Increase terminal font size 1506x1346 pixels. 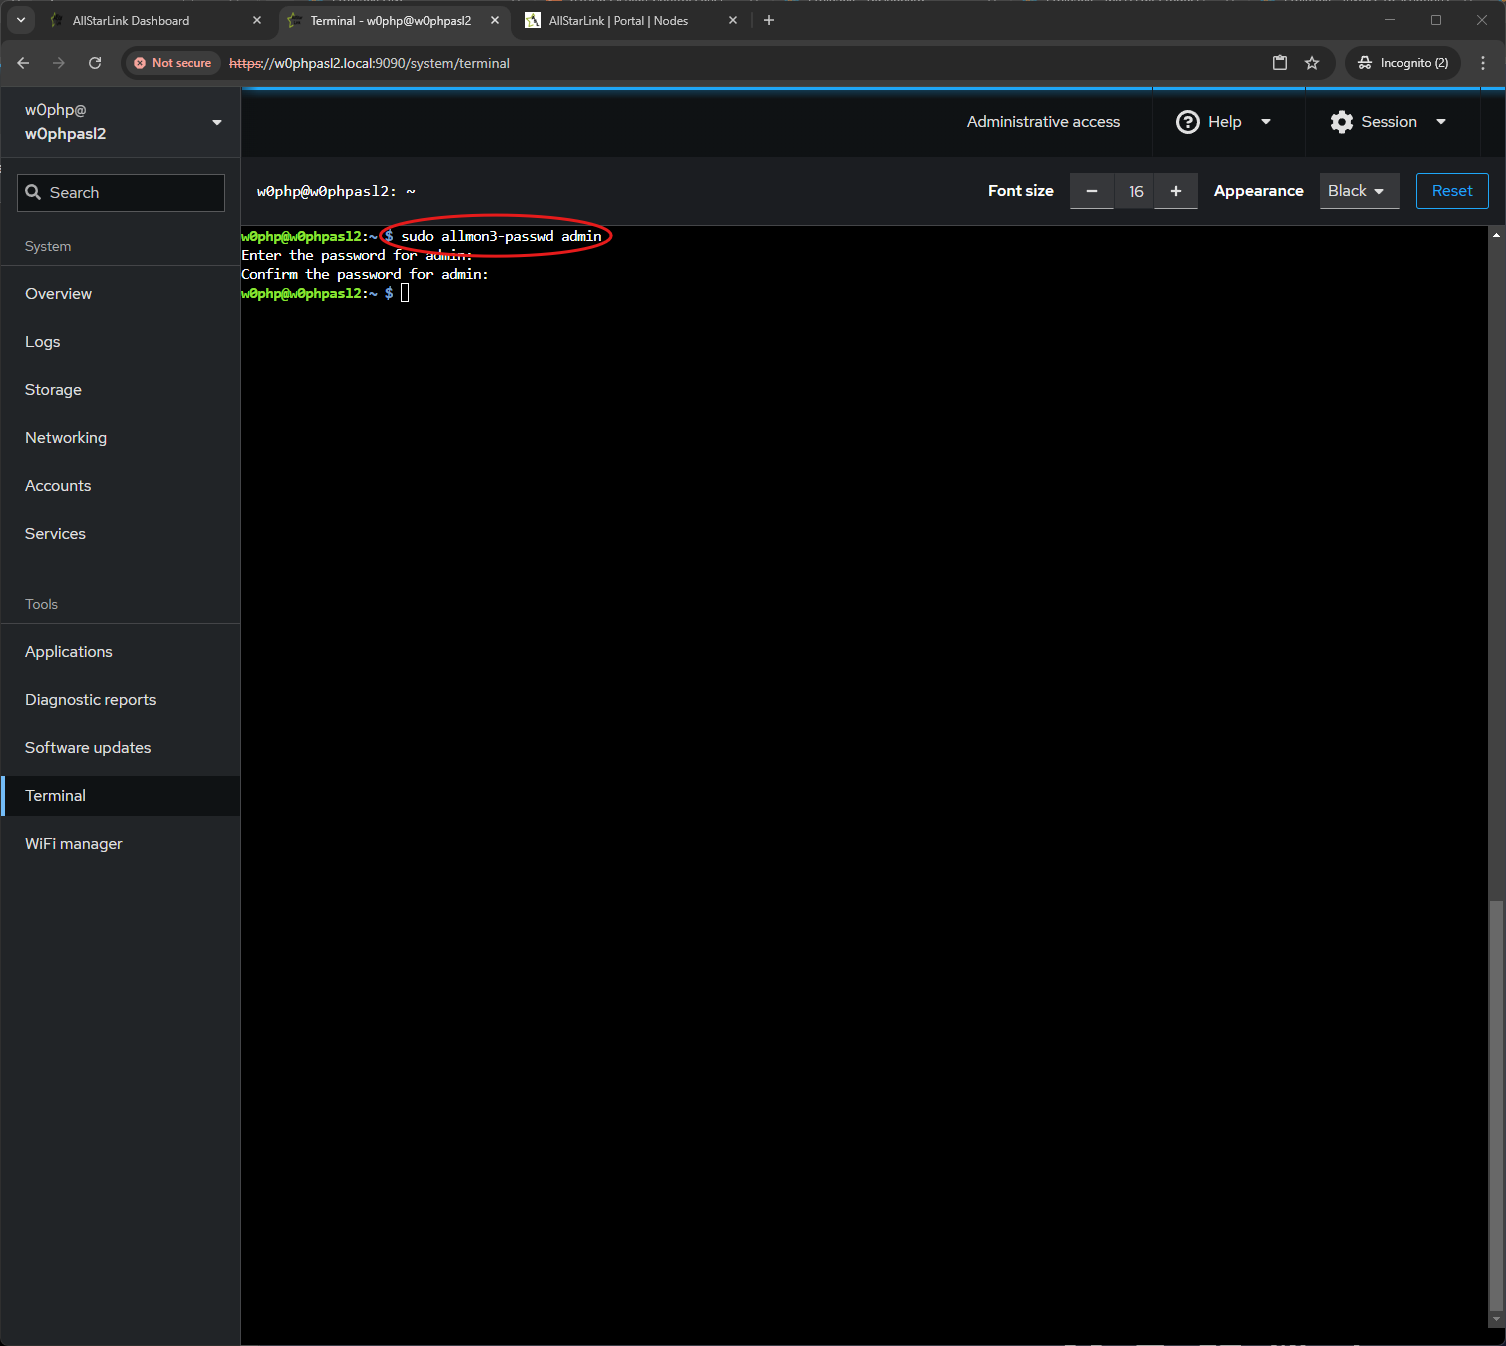(x=1176, y=191)
